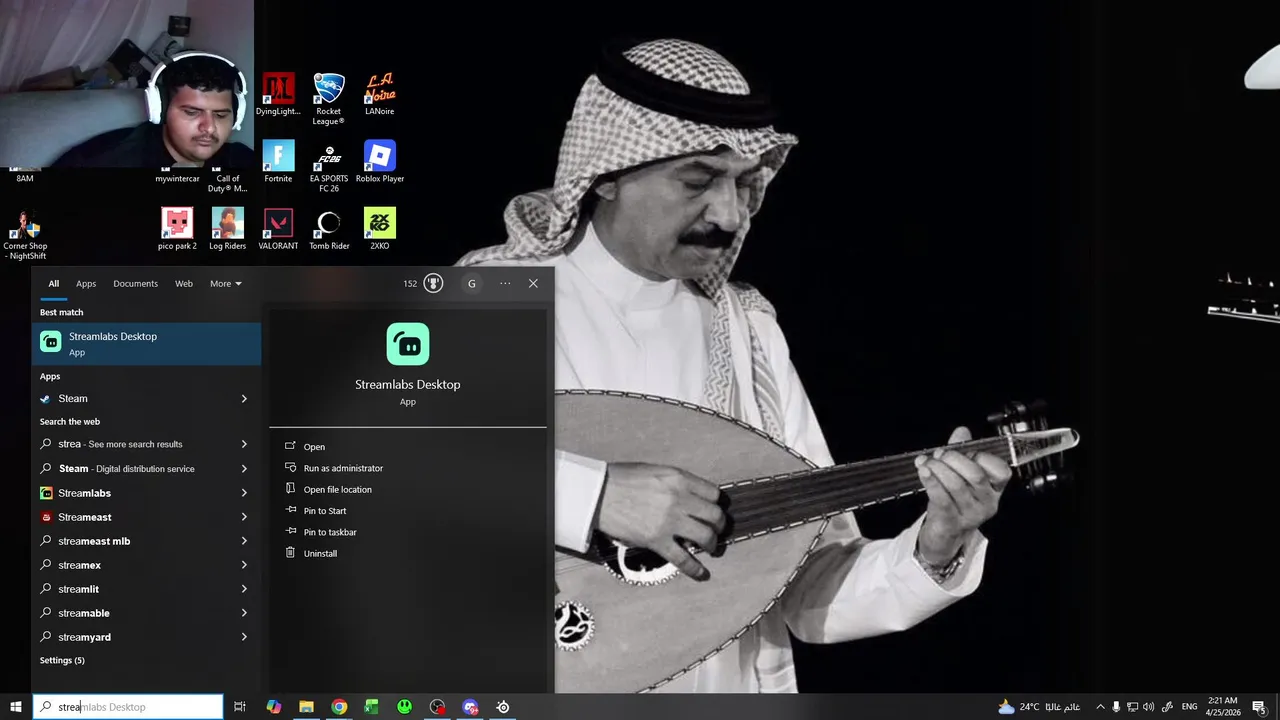Open the Log Riders desktop shortcut
This screenshot has height=720, width=1280.
[x=228, y=229]
